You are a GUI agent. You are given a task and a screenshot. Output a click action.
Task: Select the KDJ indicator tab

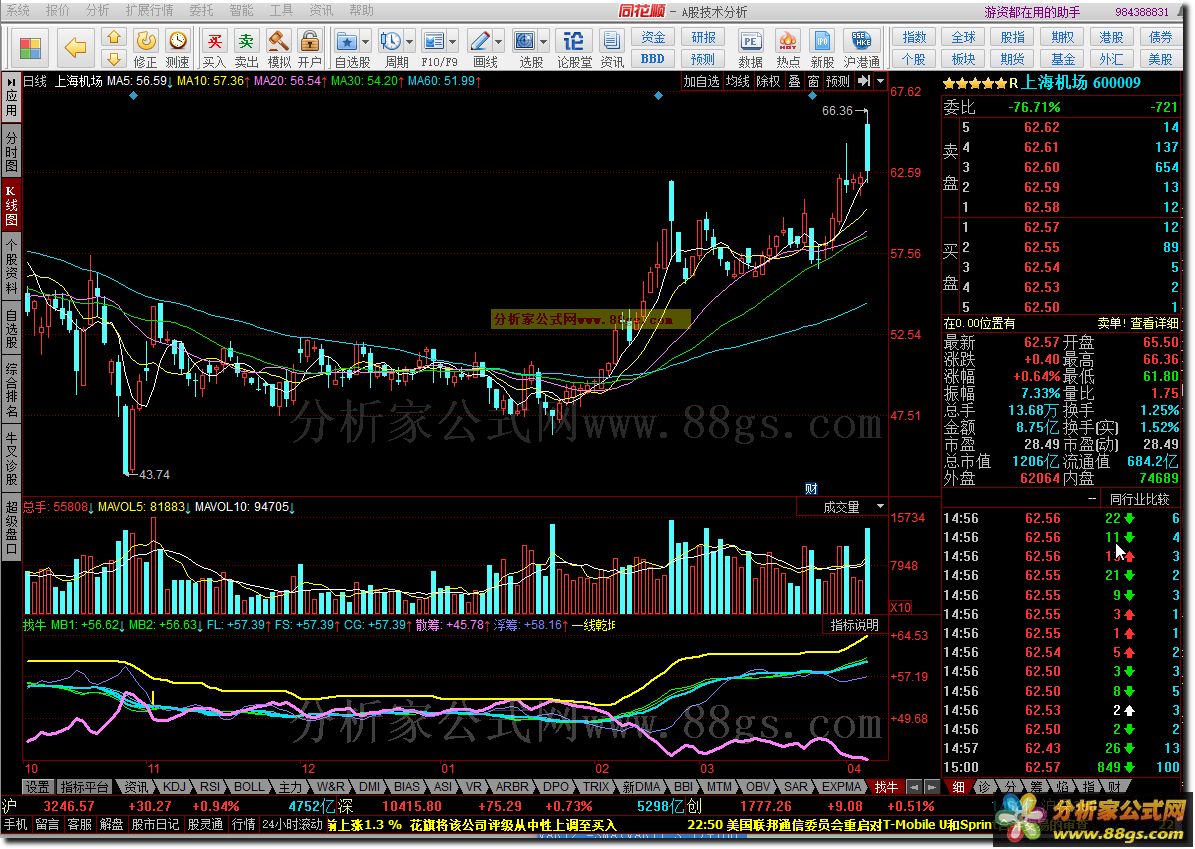click(x=174, y=787)
